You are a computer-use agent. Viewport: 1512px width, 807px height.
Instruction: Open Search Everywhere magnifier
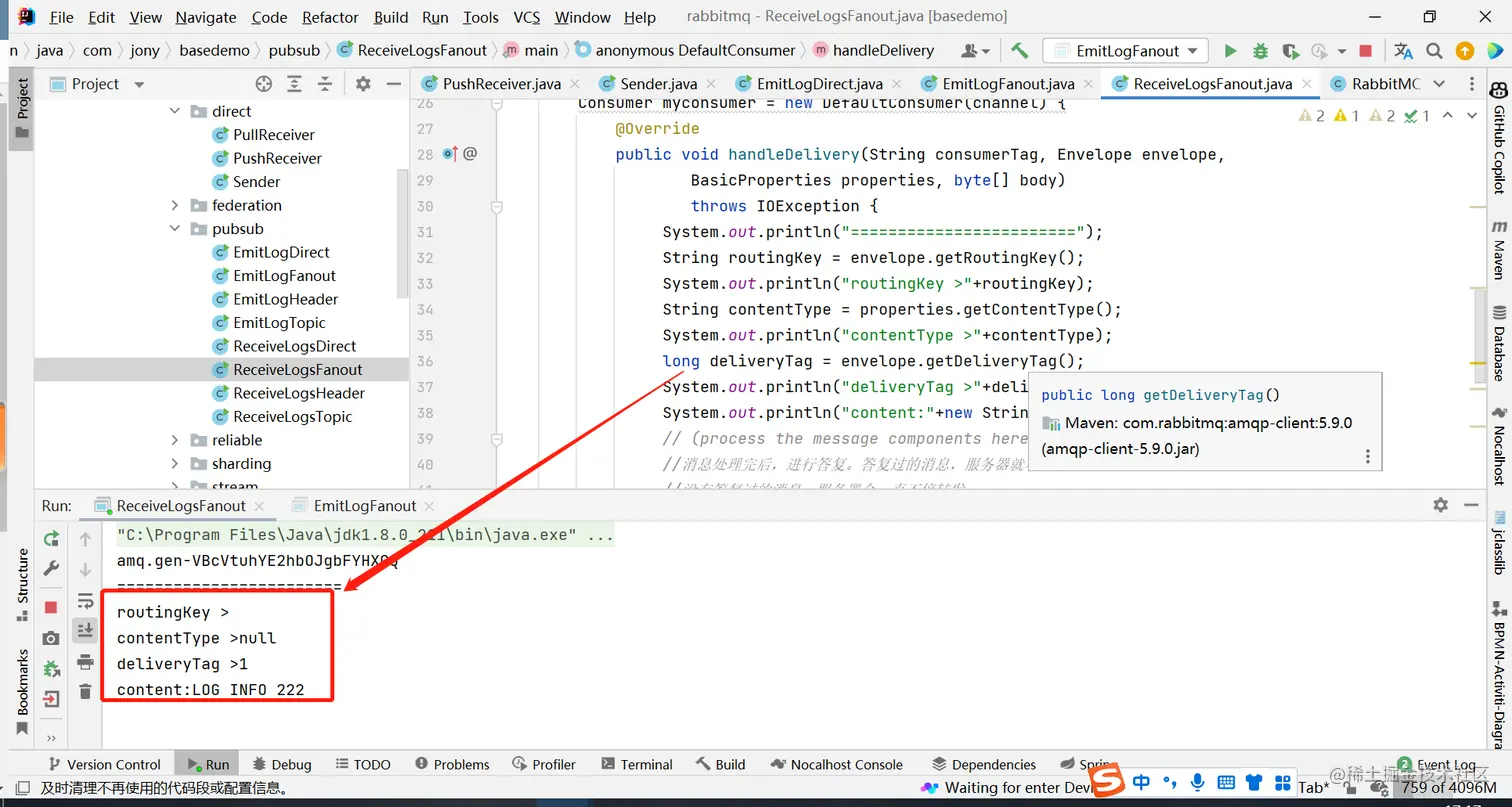[1434, 51]
